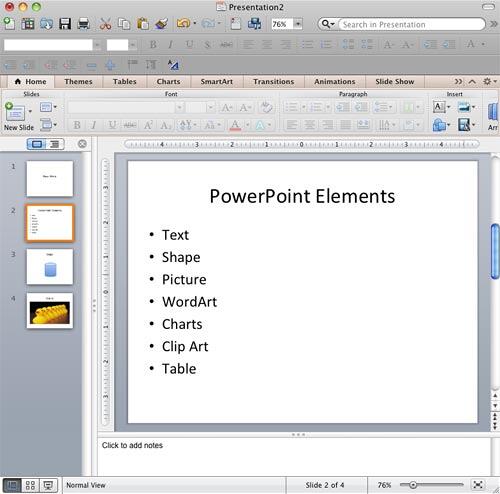Insert a Text Box from the Insert group
Screen dimensions: 500x494
click(439, 107)
